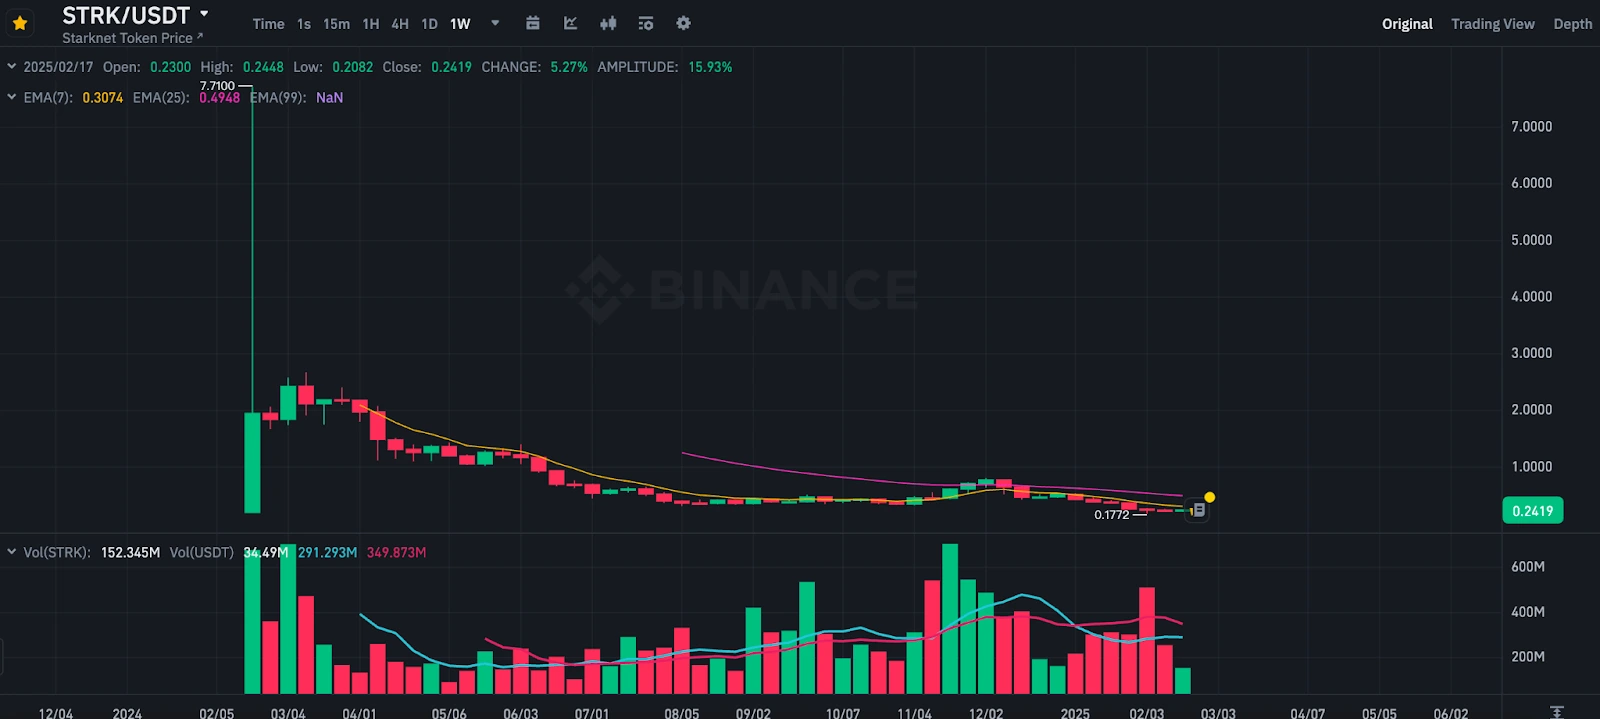Switch to the 1D interval
The image size is (1600, 719).
point(430,24)
